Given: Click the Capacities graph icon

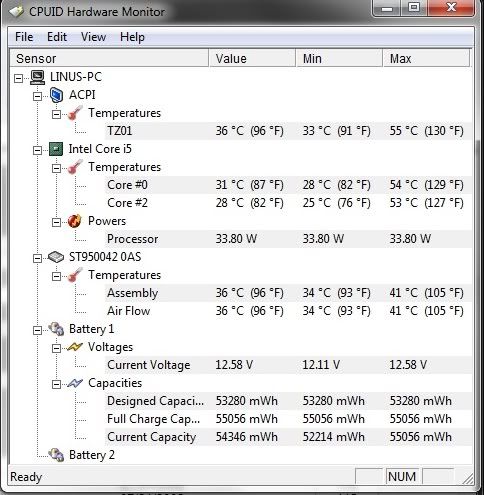Looking at the screenshot, I should (75, 383).
